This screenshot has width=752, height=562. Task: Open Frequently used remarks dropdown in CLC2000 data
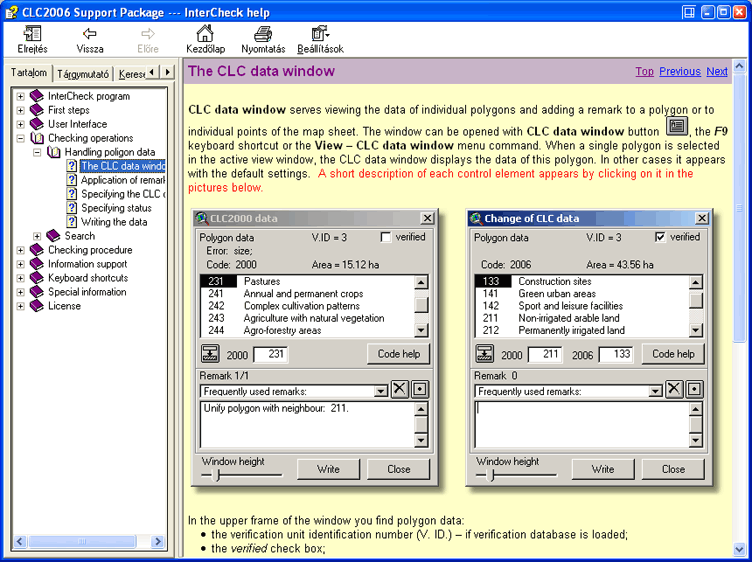[x=380, y=392]
